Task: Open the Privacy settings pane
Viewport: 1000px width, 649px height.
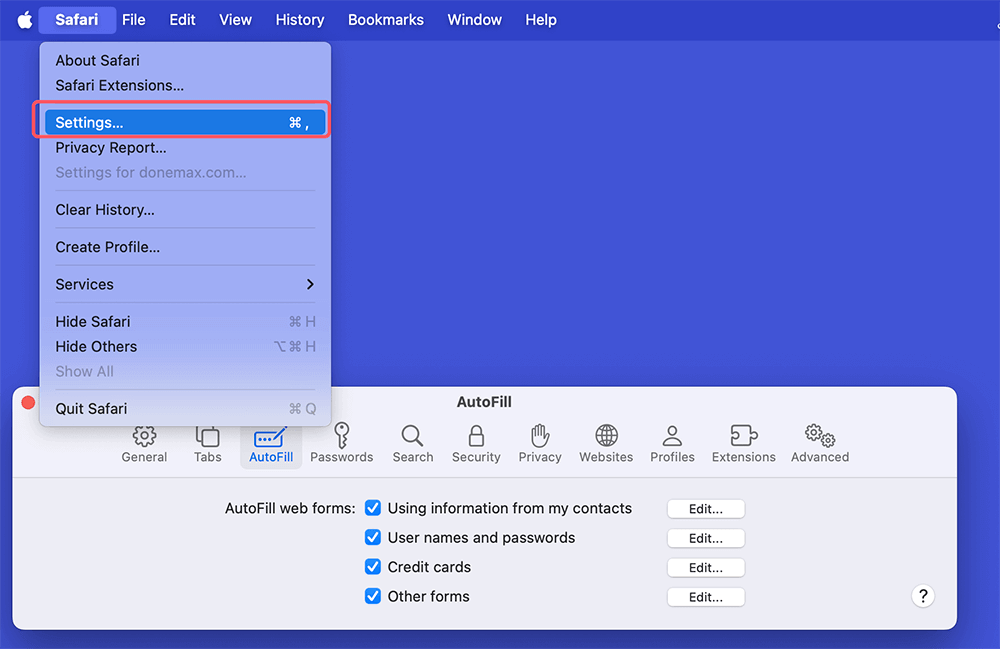Action: tap(539, 443)
